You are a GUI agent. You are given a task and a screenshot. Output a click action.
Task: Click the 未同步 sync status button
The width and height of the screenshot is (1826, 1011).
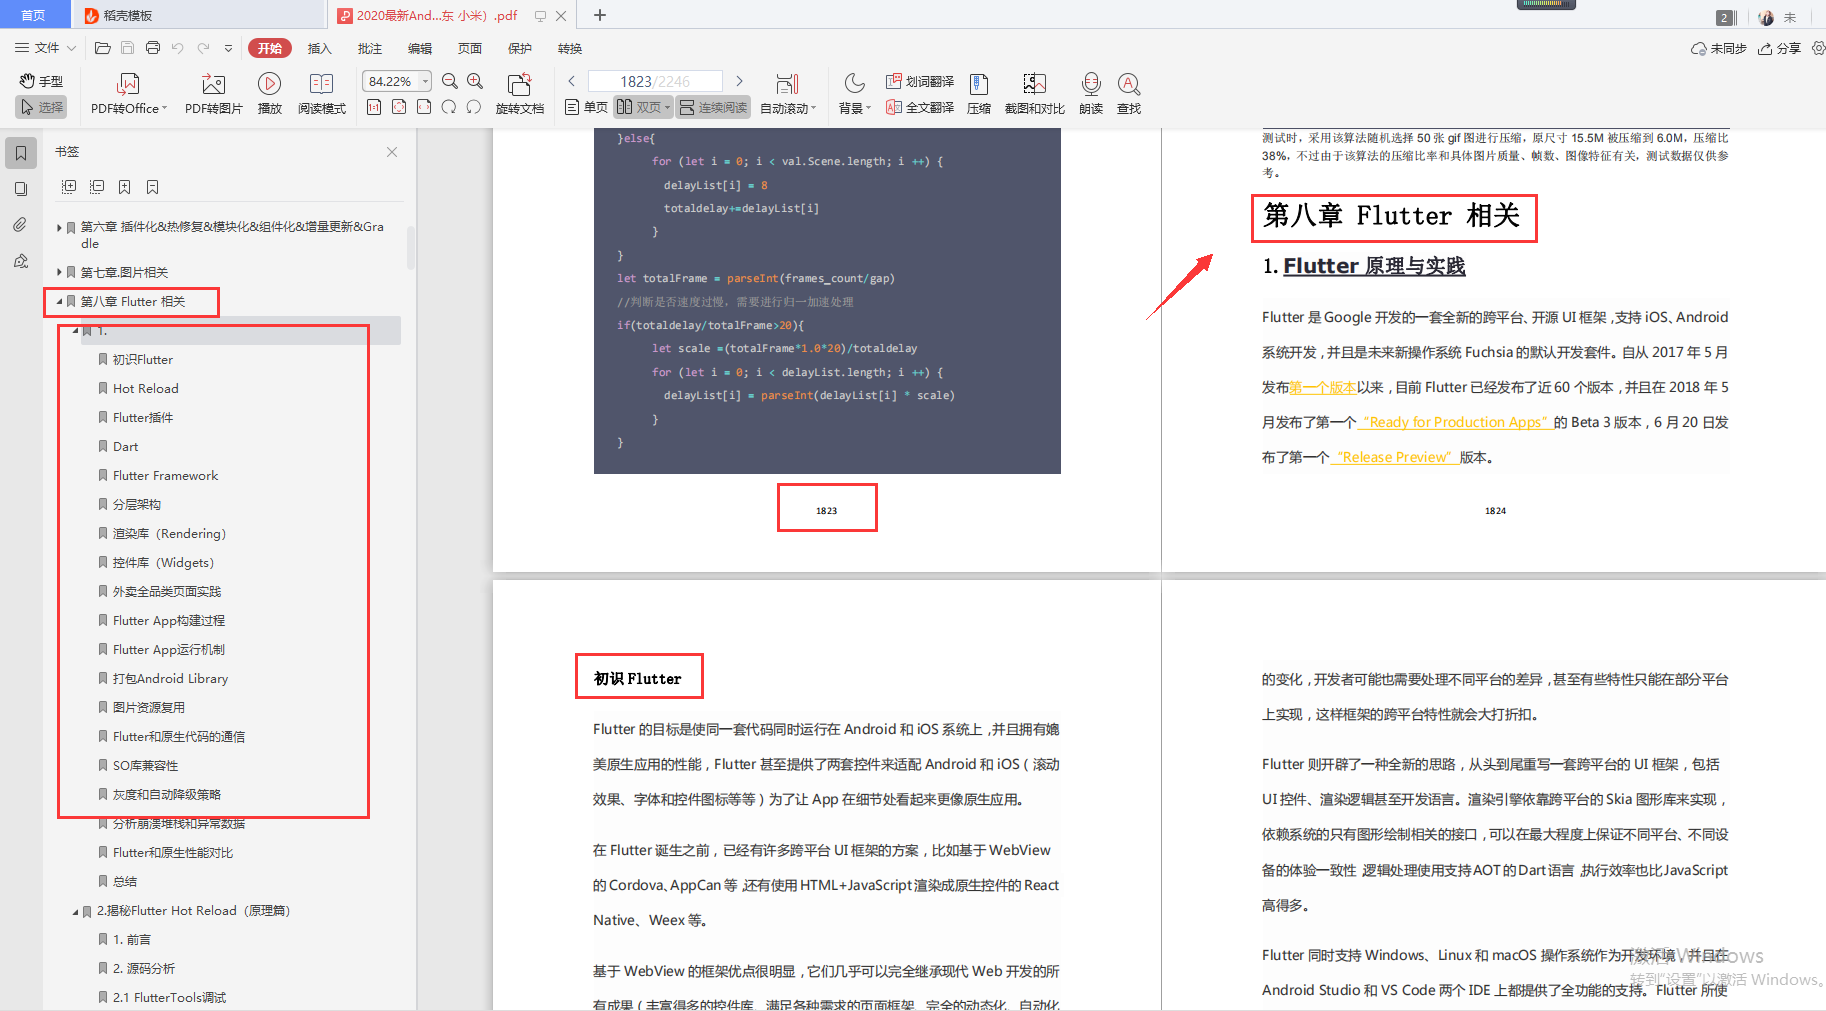(1718, 48)
